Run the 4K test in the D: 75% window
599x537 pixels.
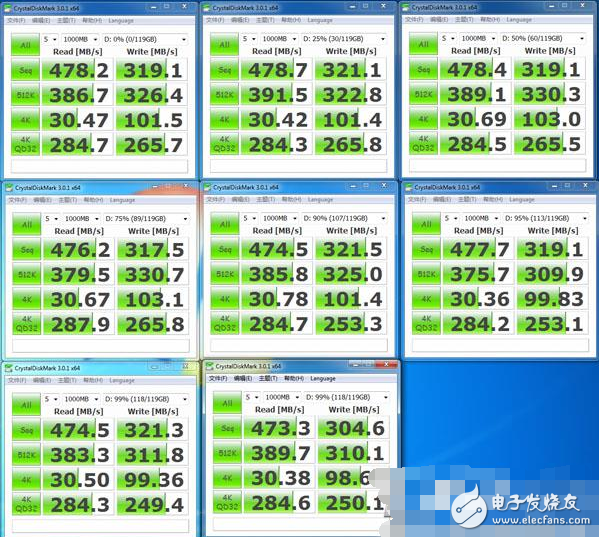(x=27, y=299)
